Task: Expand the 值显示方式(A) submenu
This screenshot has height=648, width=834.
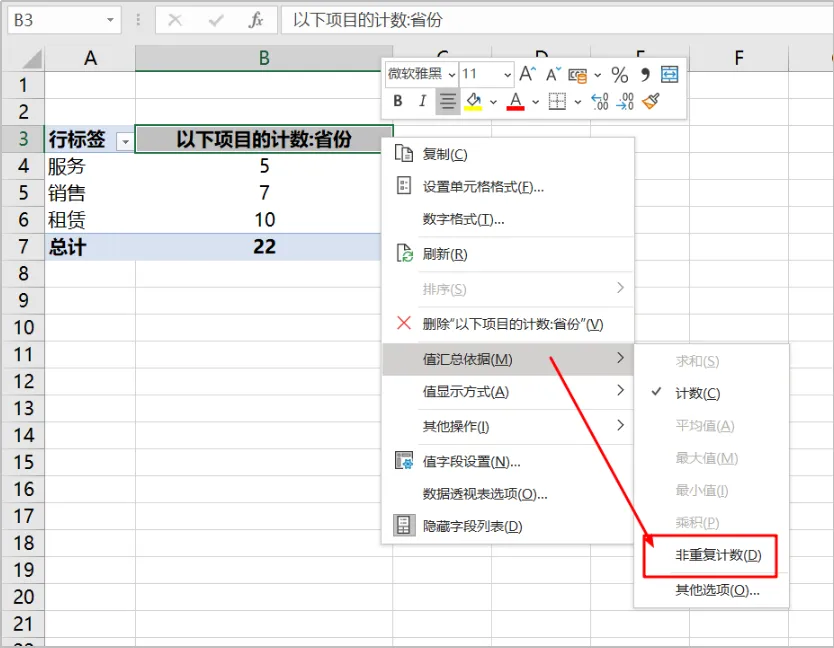Action: pyautogui.click(x=508, y=392)
